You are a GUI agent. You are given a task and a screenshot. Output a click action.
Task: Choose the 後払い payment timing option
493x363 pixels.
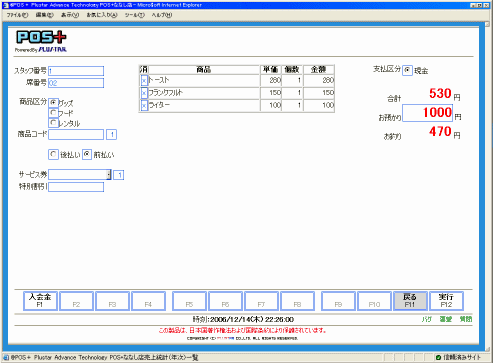coord(53,154)
